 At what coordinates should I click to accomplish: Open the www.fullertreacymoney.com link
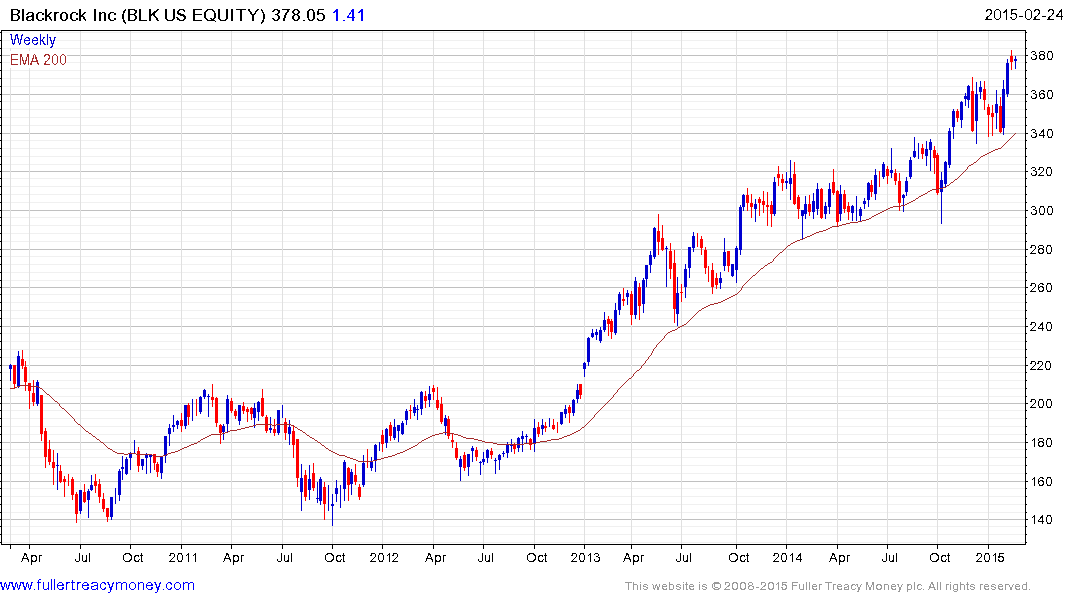(97, 586)
